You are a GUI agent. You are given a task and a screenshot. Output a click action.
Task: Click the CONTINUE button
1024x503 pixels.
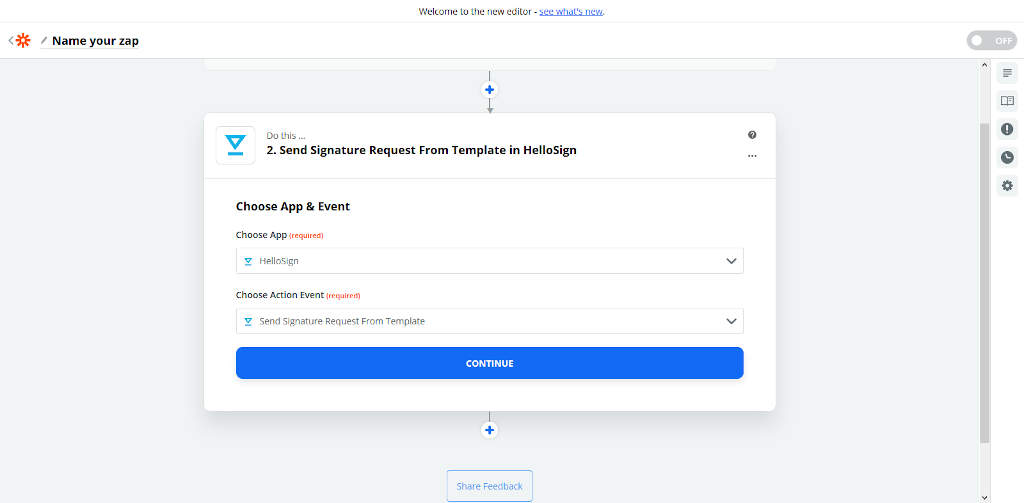pyautogui.click(x=489, y=363)
